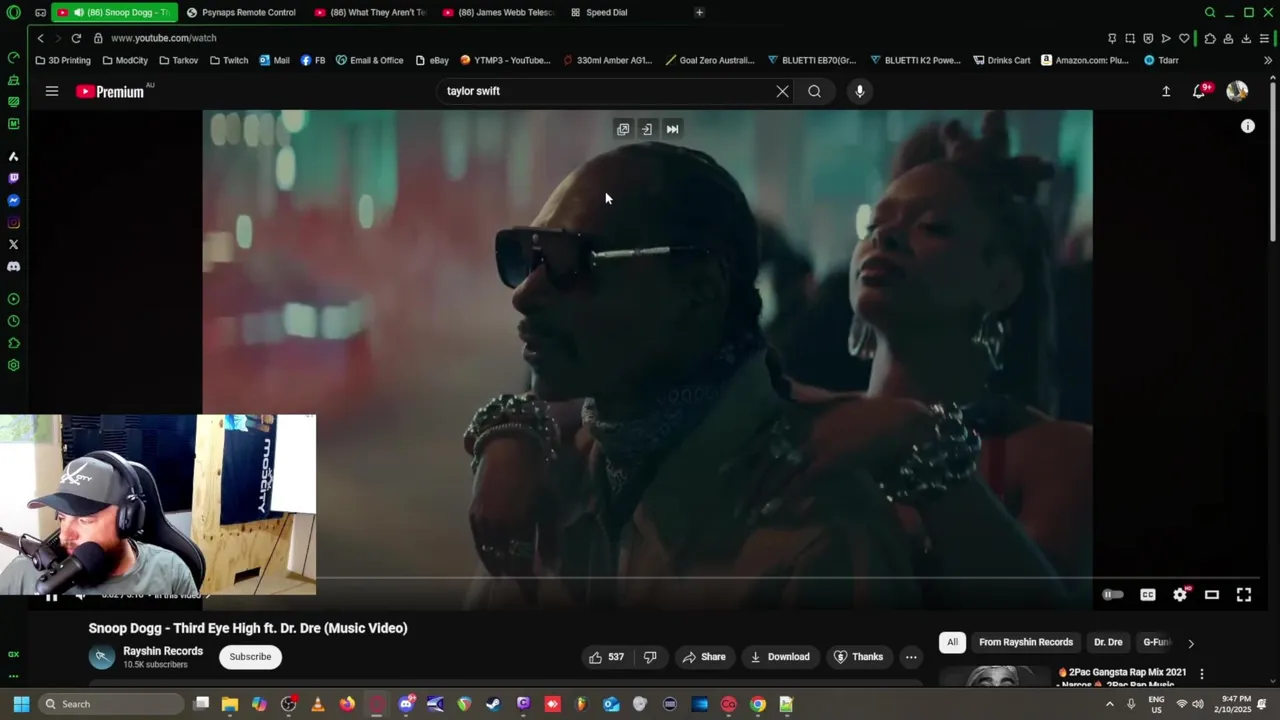Open the sidebar history clock icon

tap(13, 321)
